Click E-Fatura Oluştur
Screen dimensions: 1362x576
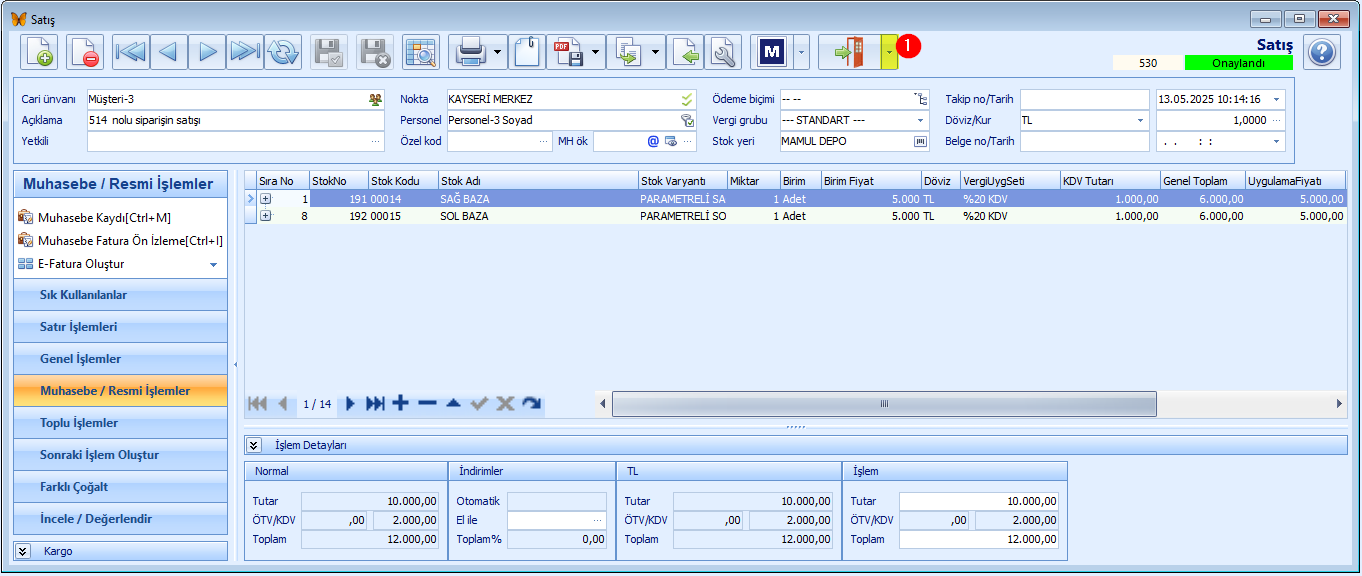81,264
